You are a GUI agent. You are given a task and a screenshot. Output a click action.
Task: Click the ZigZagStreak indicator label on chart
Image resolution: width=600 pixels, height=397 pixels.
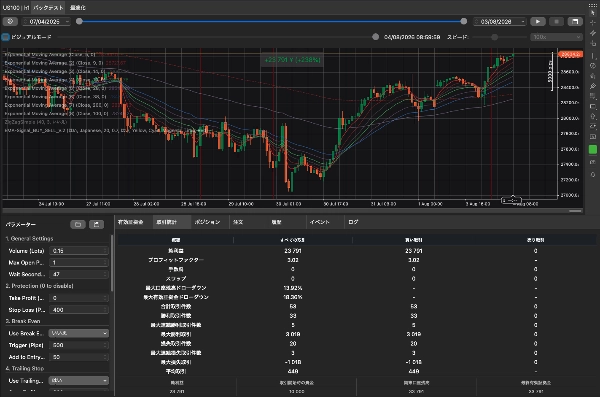pos(36,122)
